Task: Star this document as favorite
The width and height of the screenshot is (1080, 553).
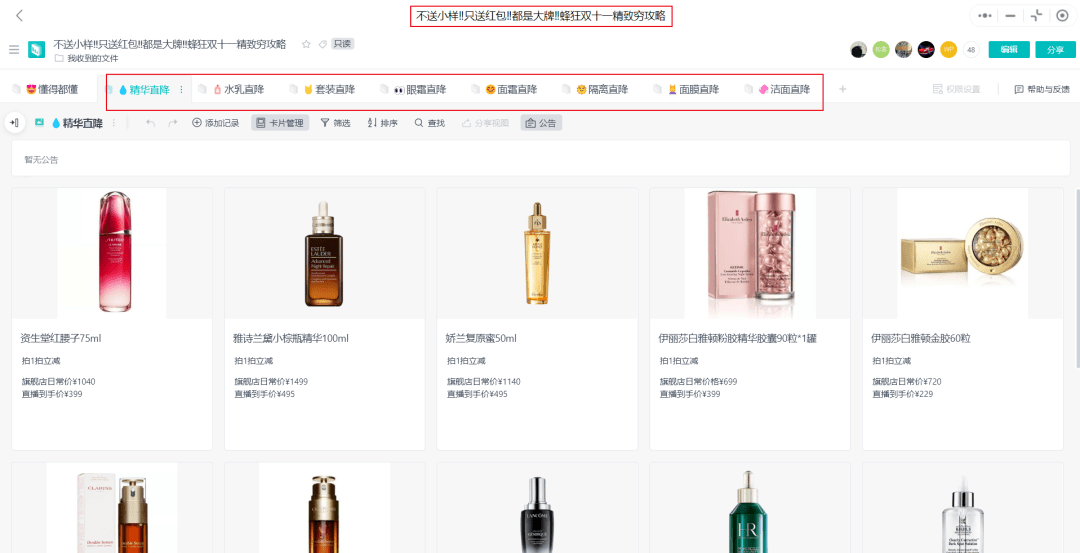Action: tap(307, 44)
